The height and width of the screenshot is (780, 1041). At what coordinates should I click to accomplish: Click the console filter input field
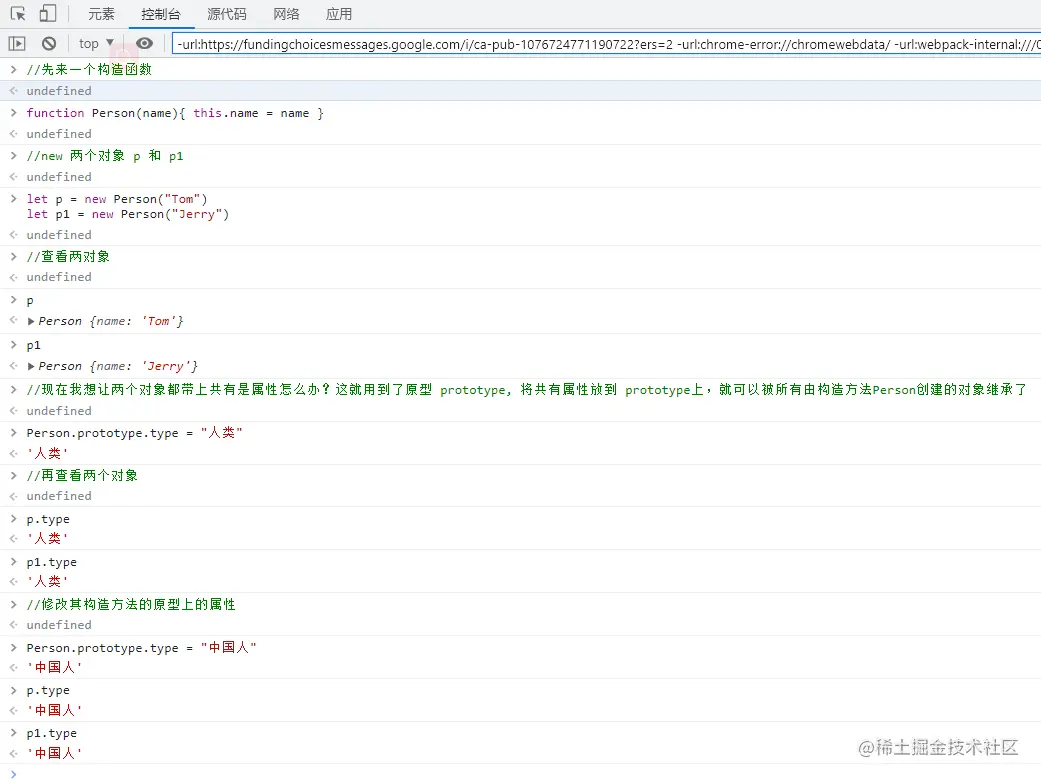(606, 44)
